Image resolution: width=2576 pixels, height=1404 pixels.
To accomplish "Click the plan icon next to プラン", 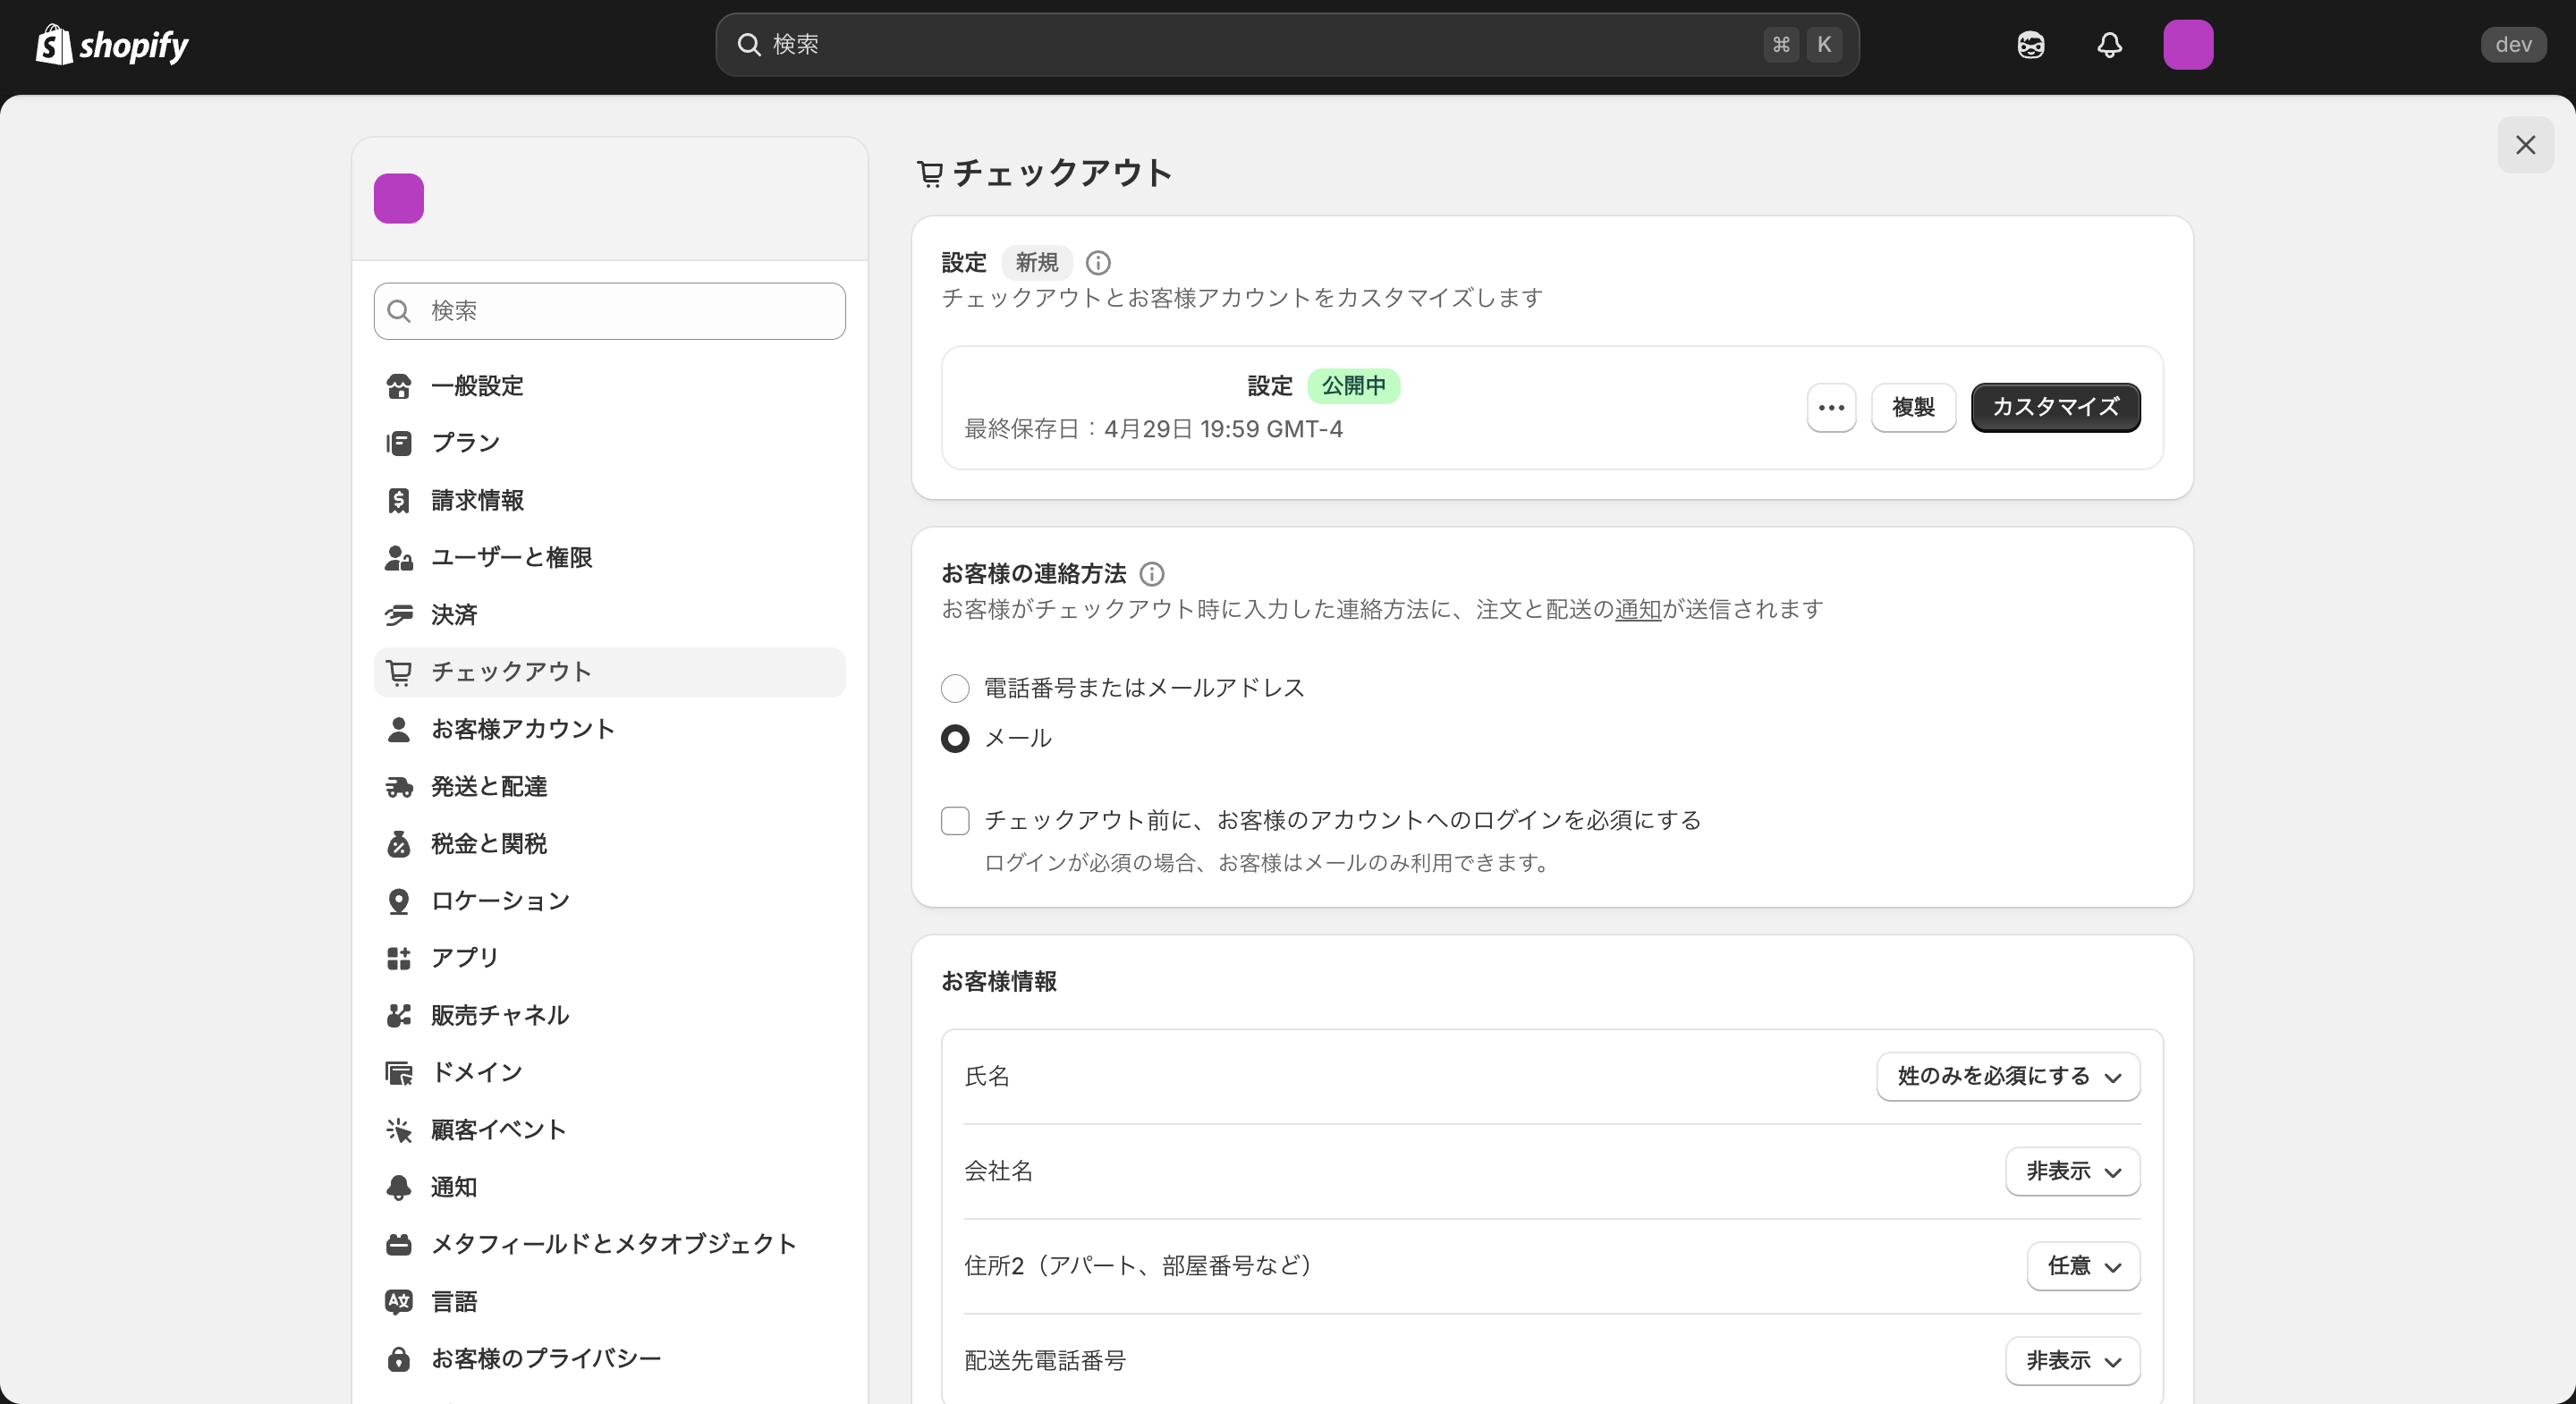I will point(399,443).
